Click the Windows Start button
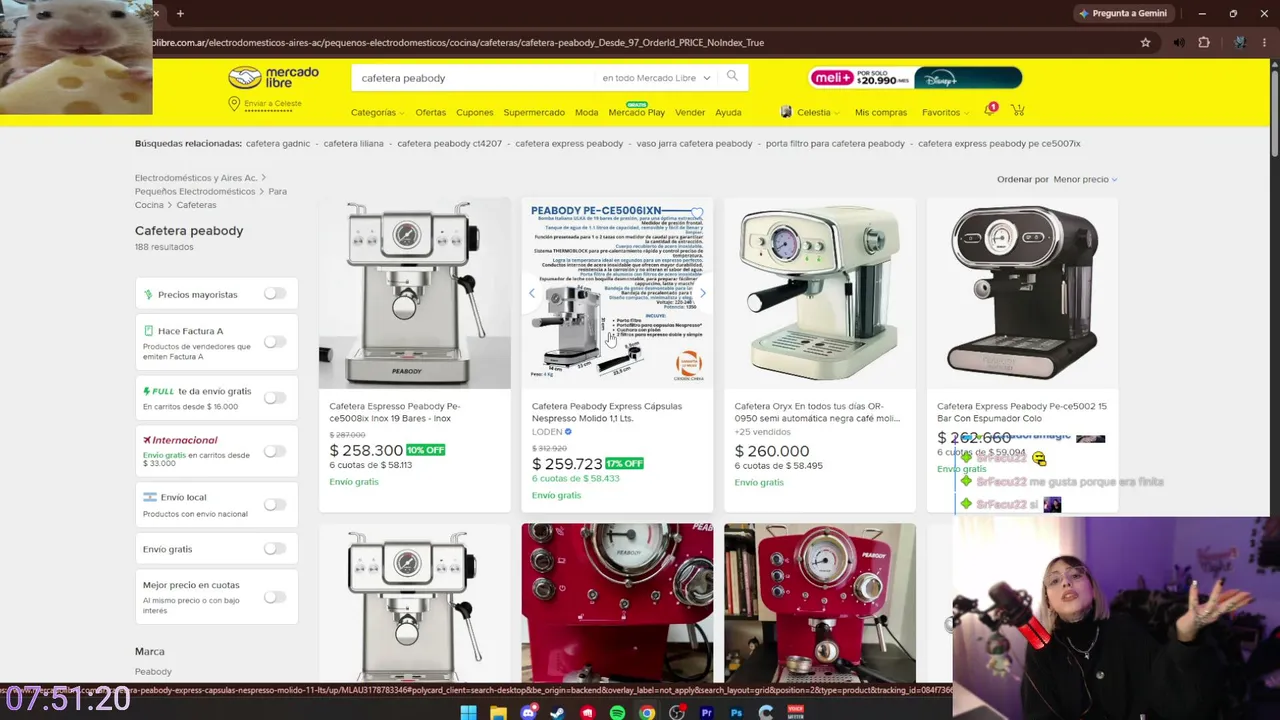The height and width of the screenshot is (720, 1280). point(468,712)
